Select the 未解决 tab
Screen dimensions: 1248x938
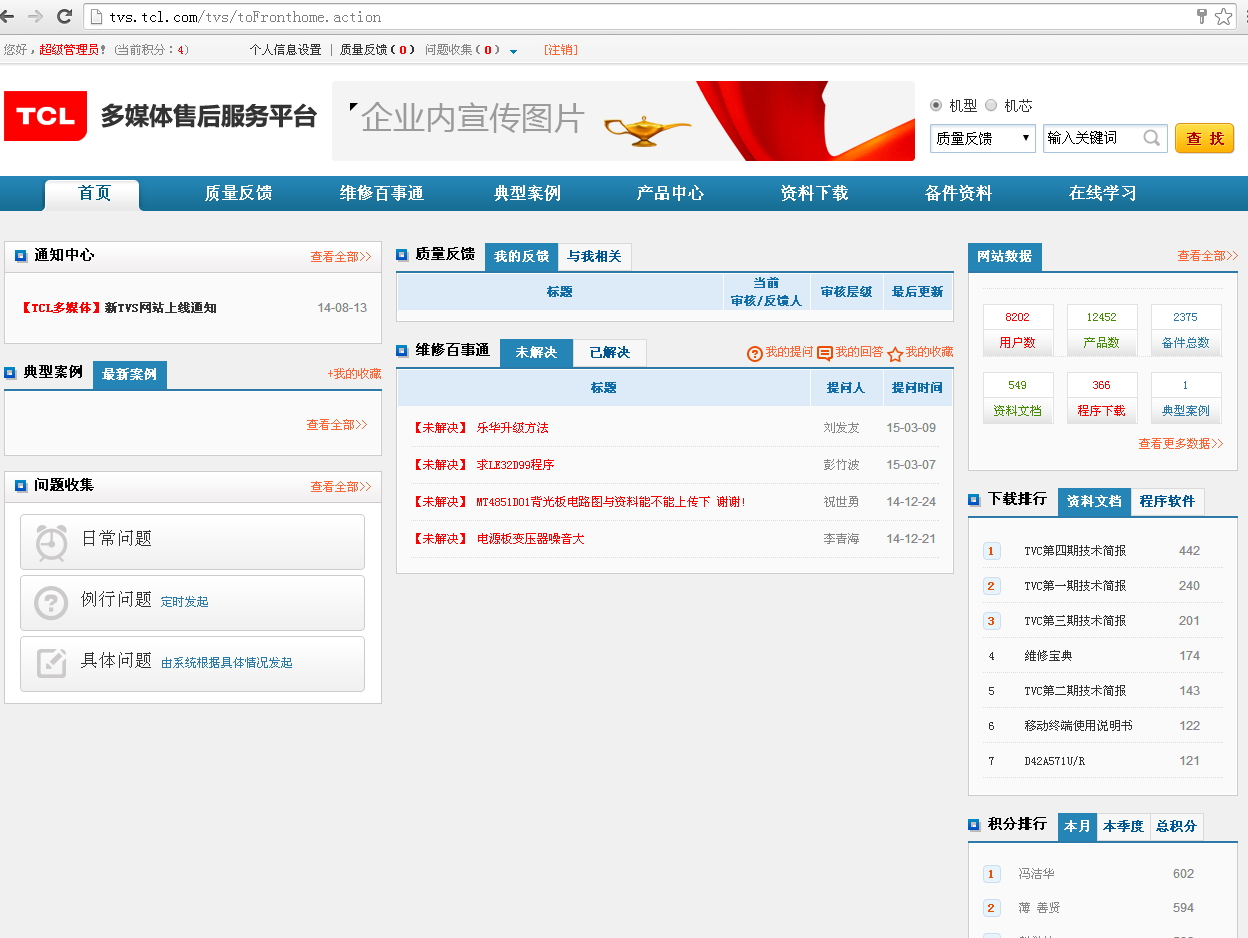click(x=536, y=353)
